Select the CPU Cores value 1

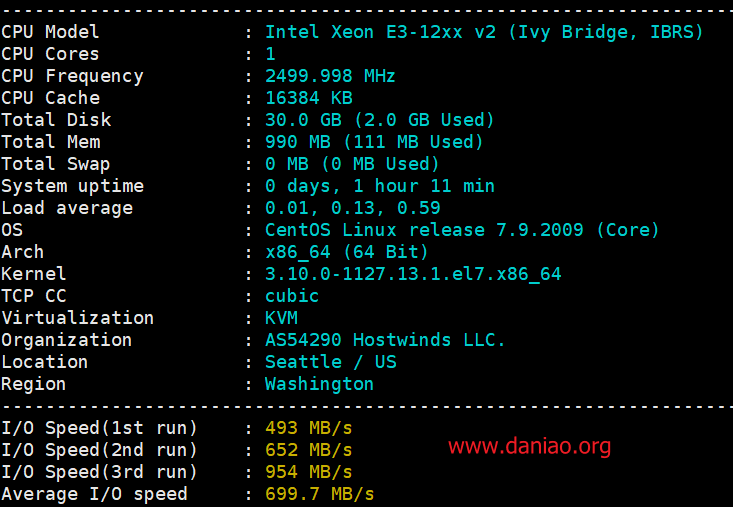pyautogui.click(x=270, y=54)
